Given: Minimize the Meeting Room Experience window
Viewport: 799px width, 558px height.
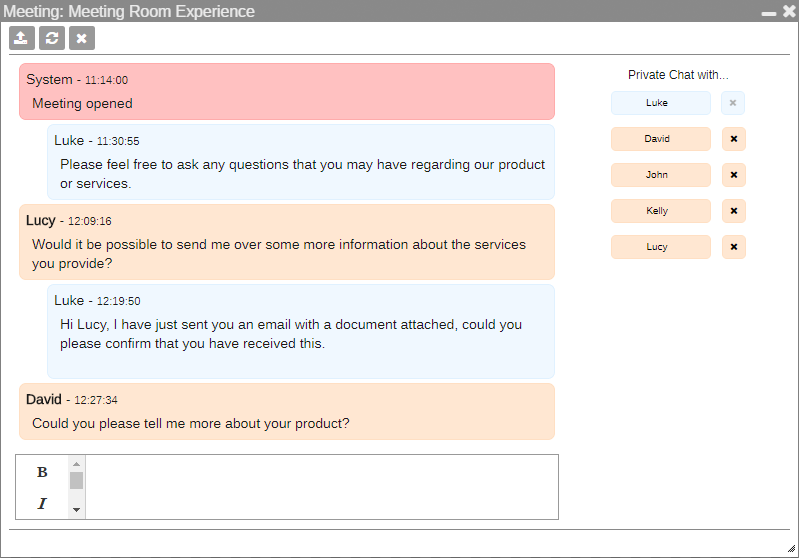Looking at the screenshot, I should click(x=768, y=12).
